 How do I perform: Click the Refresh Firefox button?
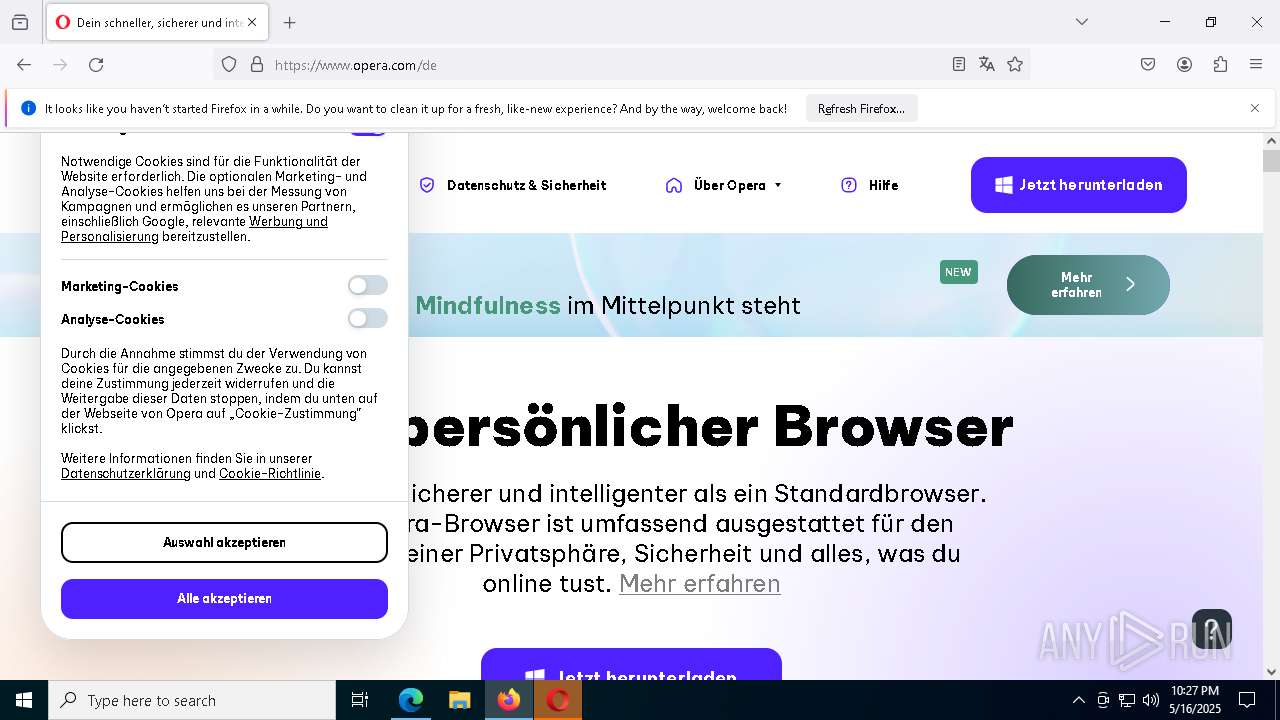(861, 108)
